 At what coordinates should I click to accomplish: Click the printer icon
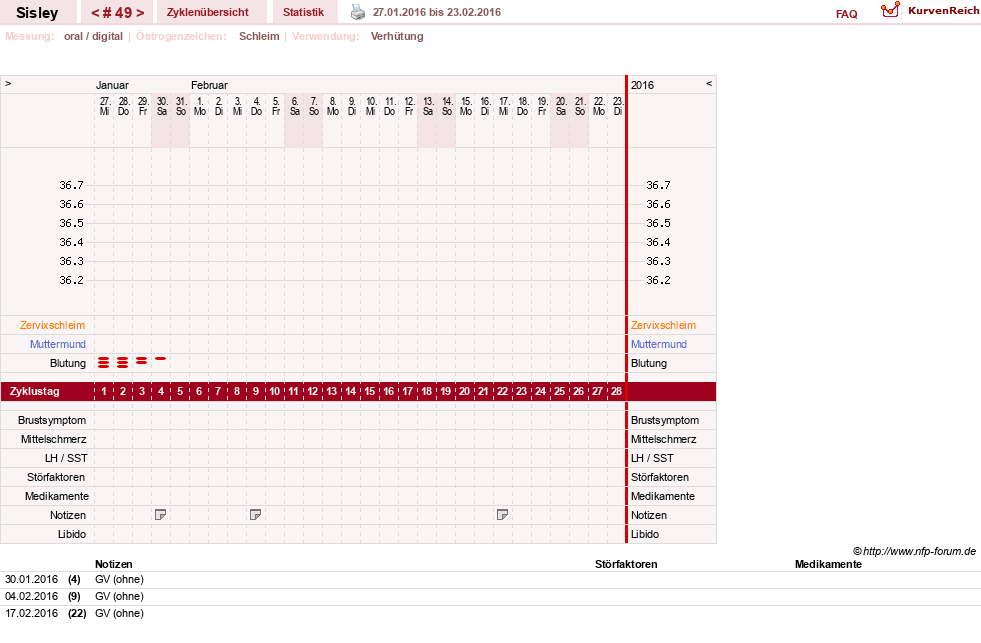[x=357, y=12]
